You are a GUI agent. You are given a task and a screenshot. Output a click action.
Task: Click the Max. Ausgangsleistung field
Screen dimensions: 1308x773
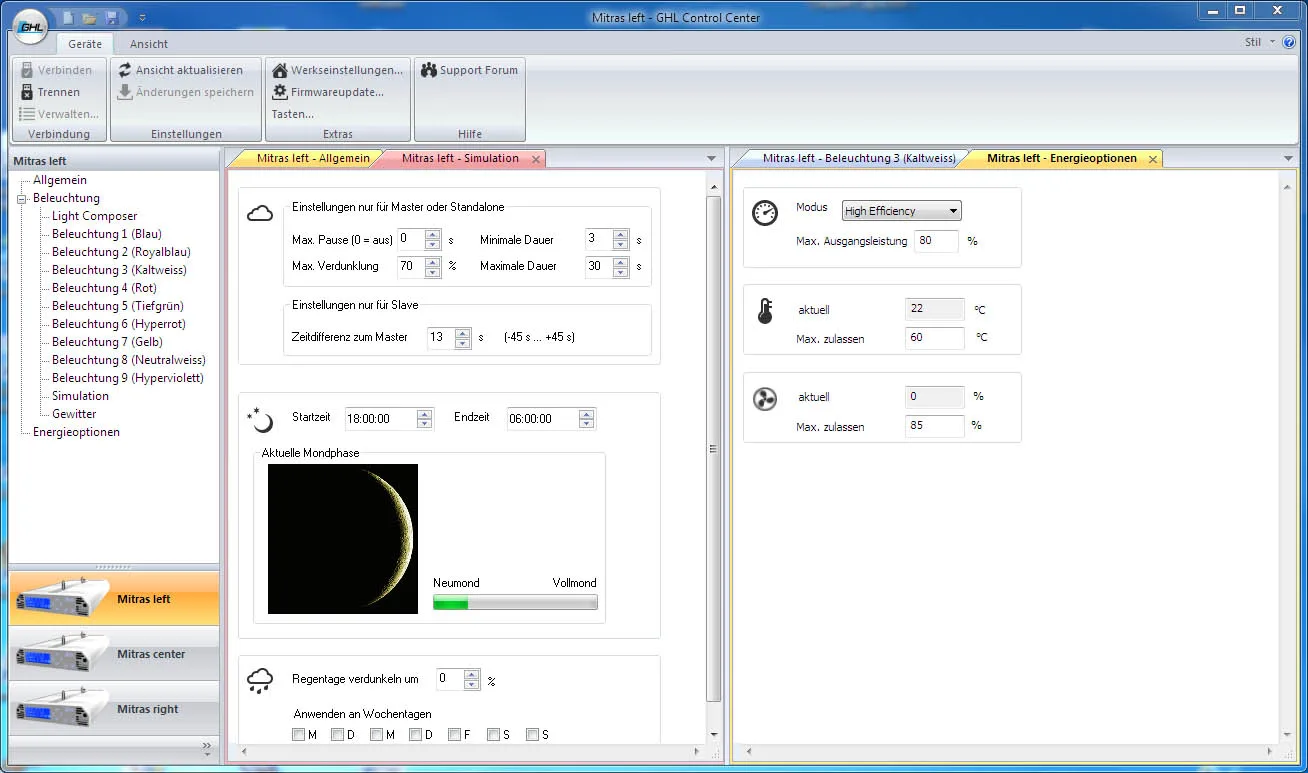[936, 241]
